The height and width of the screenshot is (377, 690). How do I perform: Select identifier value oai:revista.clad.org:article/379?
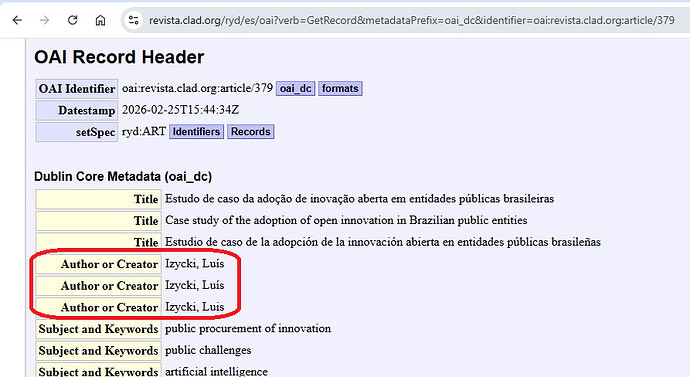[x=198, y=88]
